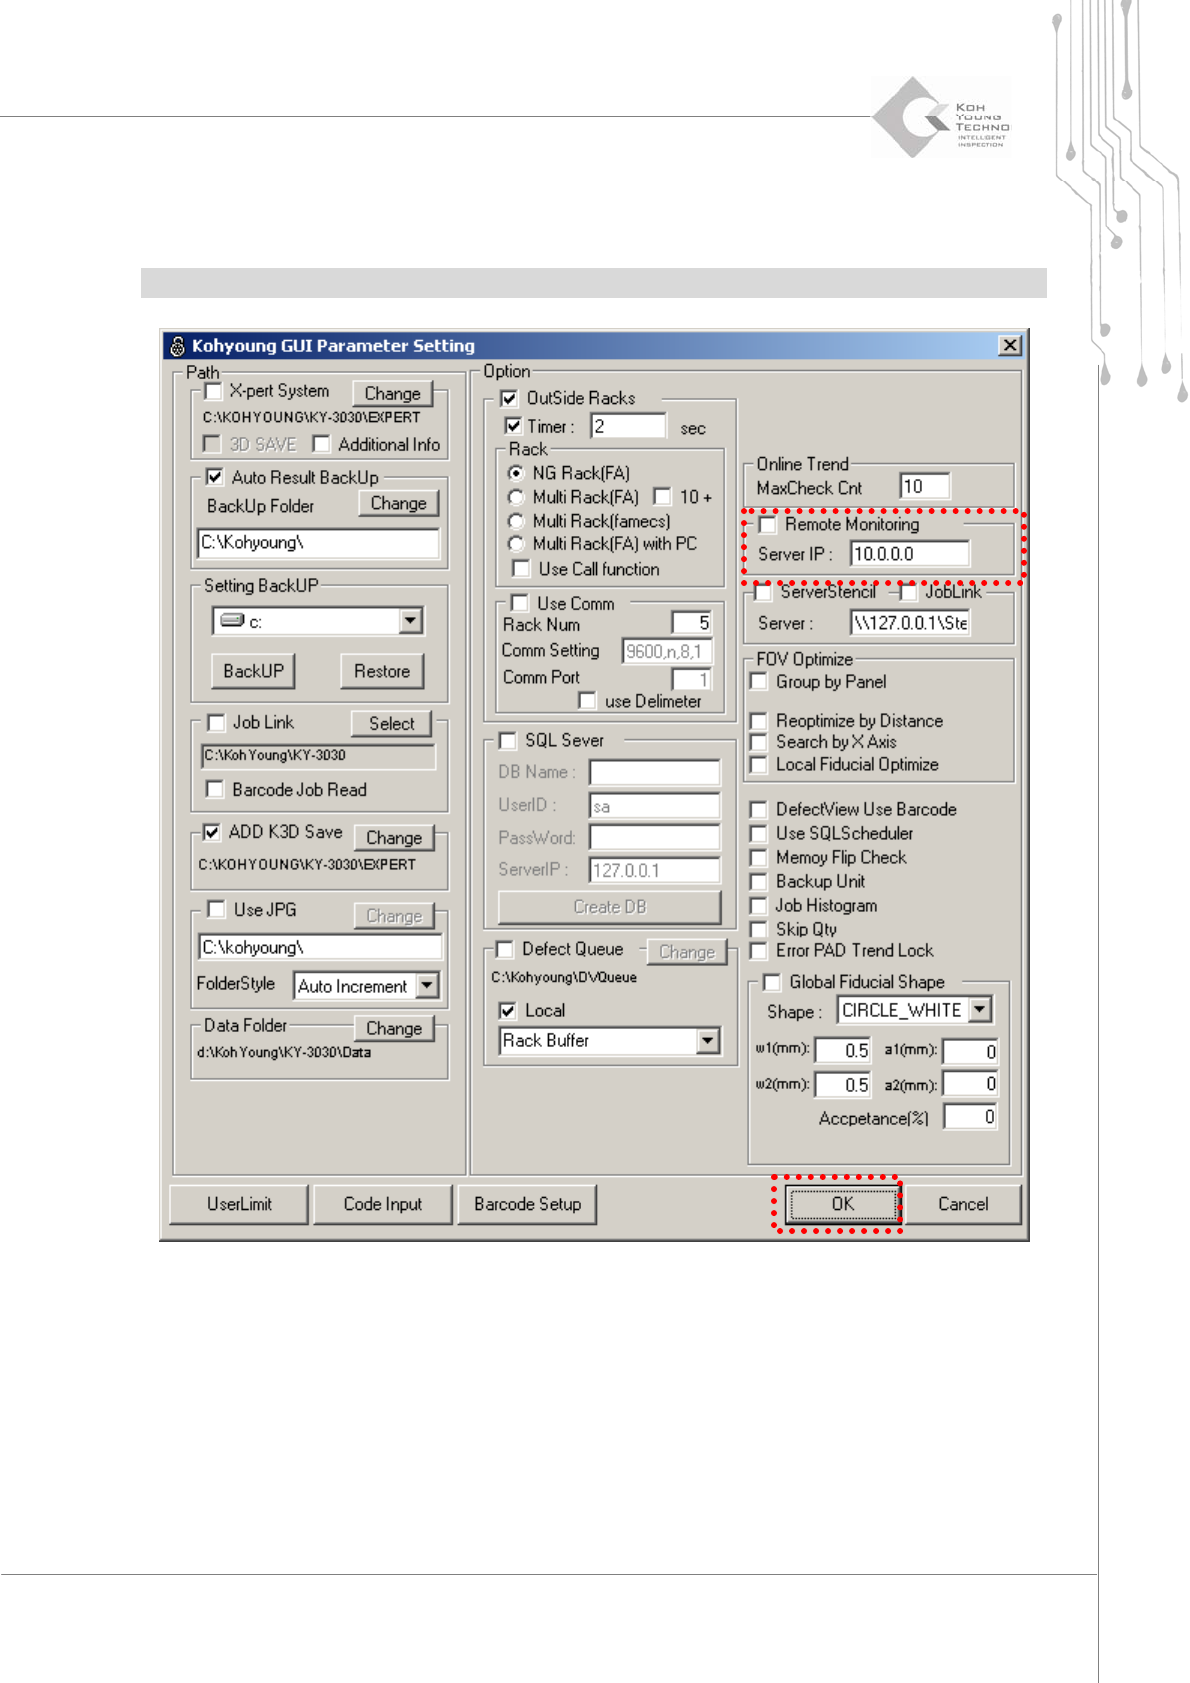The image size is (1190, 1683).
Task: Enable the X-pert System checkbox
Action: click(213, 391)
